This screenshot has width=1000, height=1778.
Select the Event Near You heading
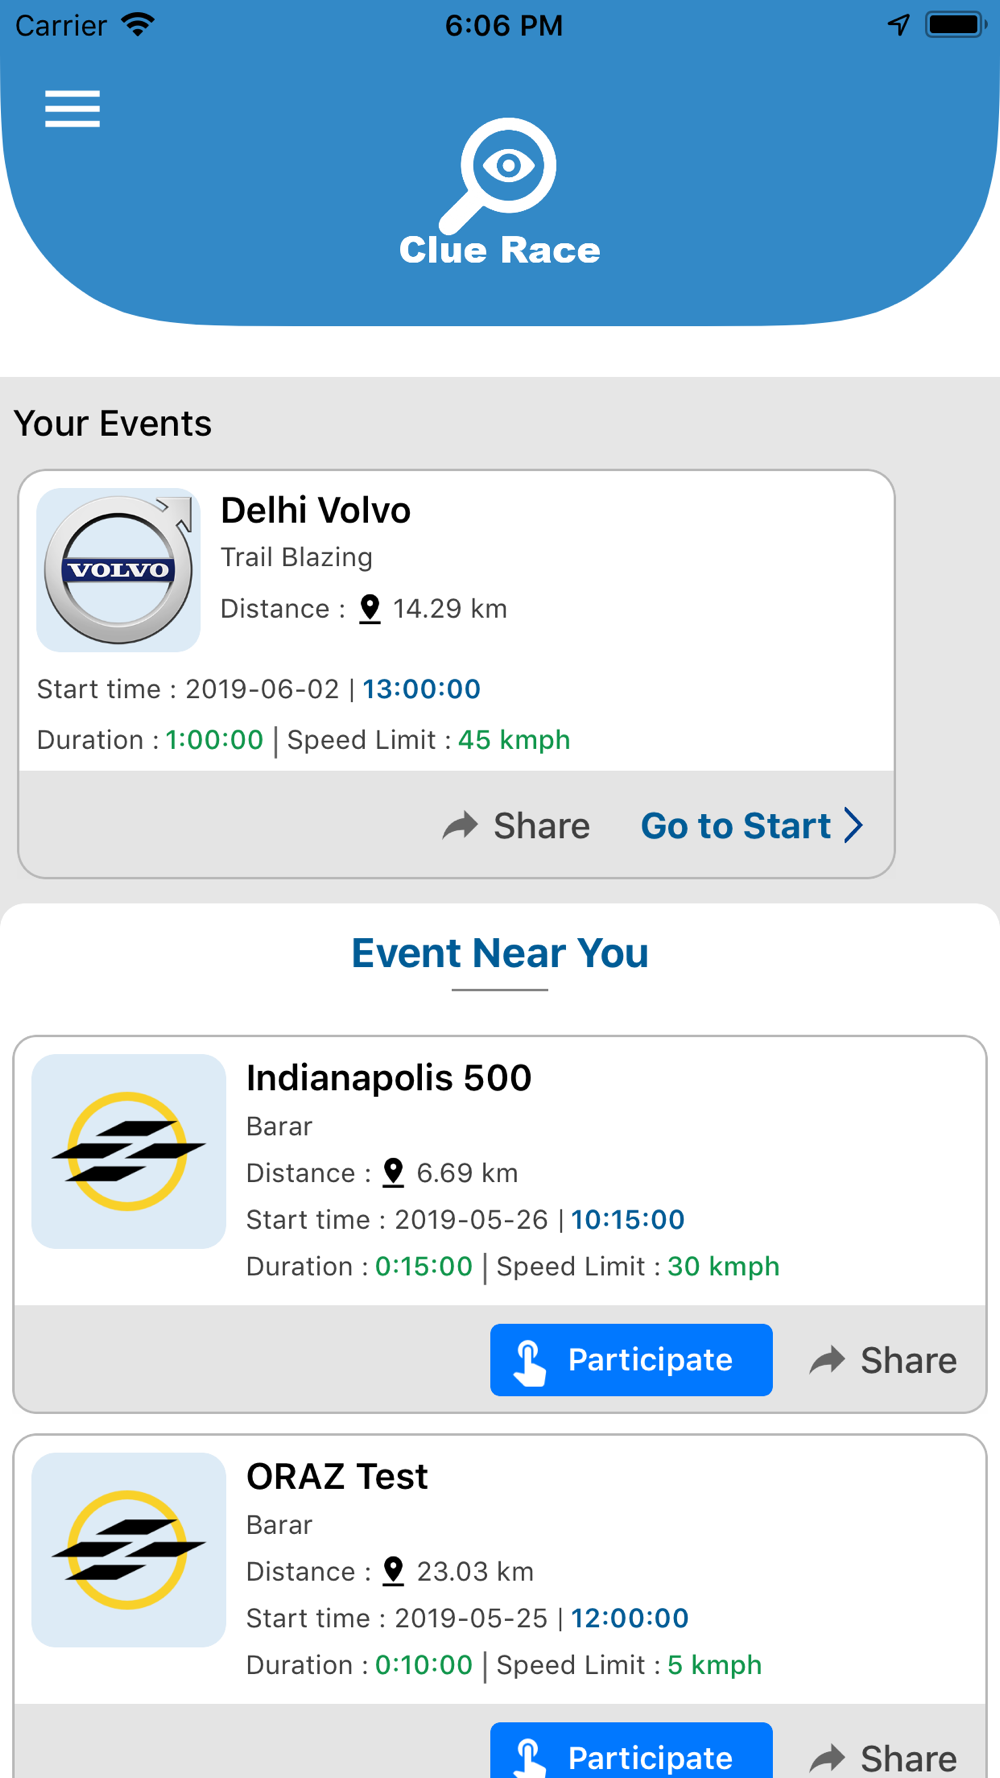(x=500, y=953)
